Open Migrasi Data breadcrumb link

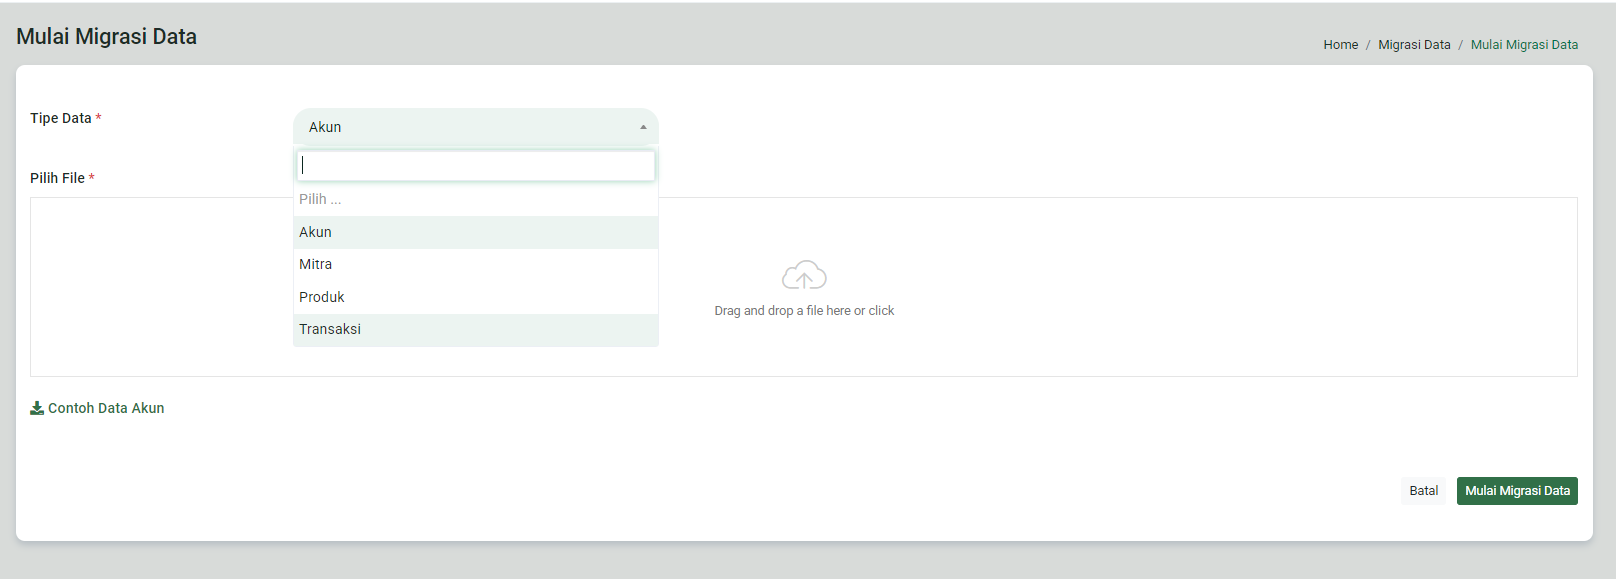click(1414, 45)
